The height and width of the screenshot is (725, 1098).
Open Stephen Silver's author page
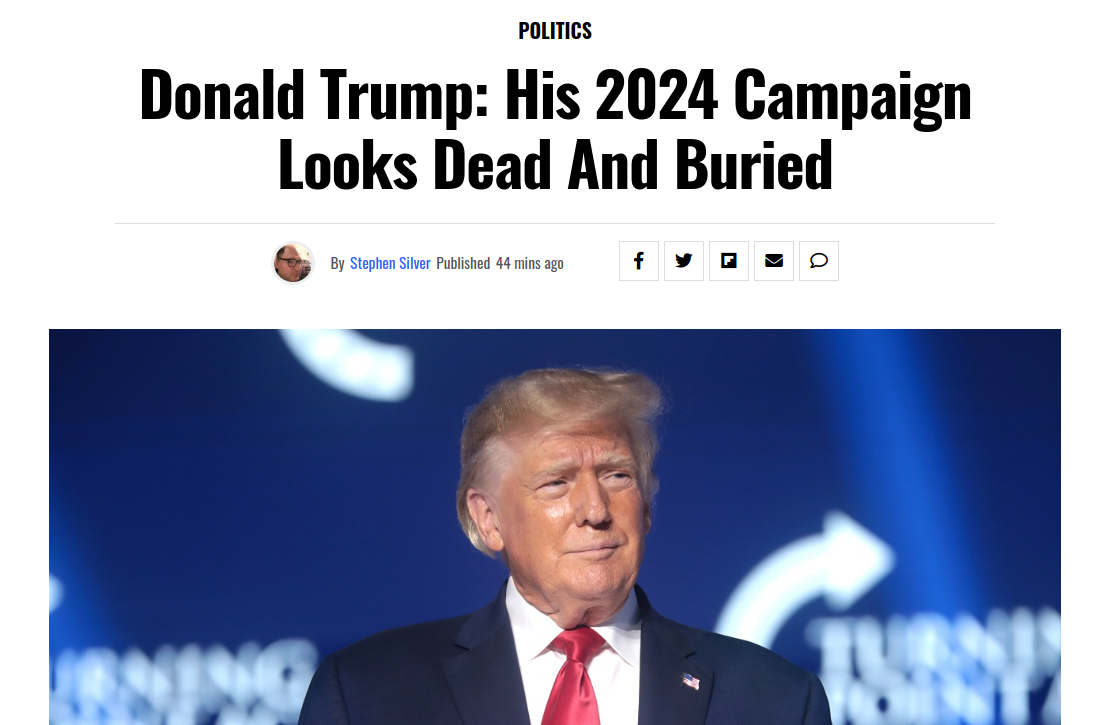tap(390, 263)
